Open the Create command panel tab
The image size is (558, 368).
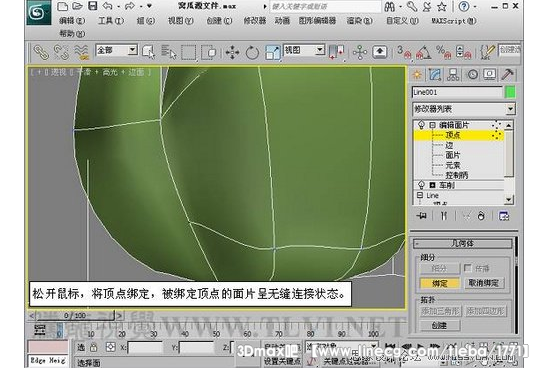click(417, 74)
